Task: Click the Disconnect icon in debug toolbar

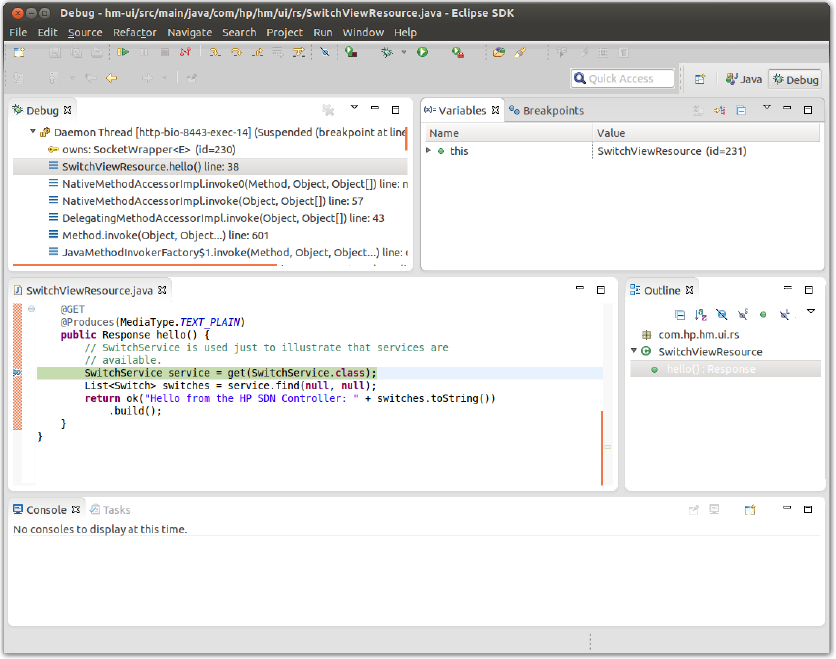Action: (184, 52)
